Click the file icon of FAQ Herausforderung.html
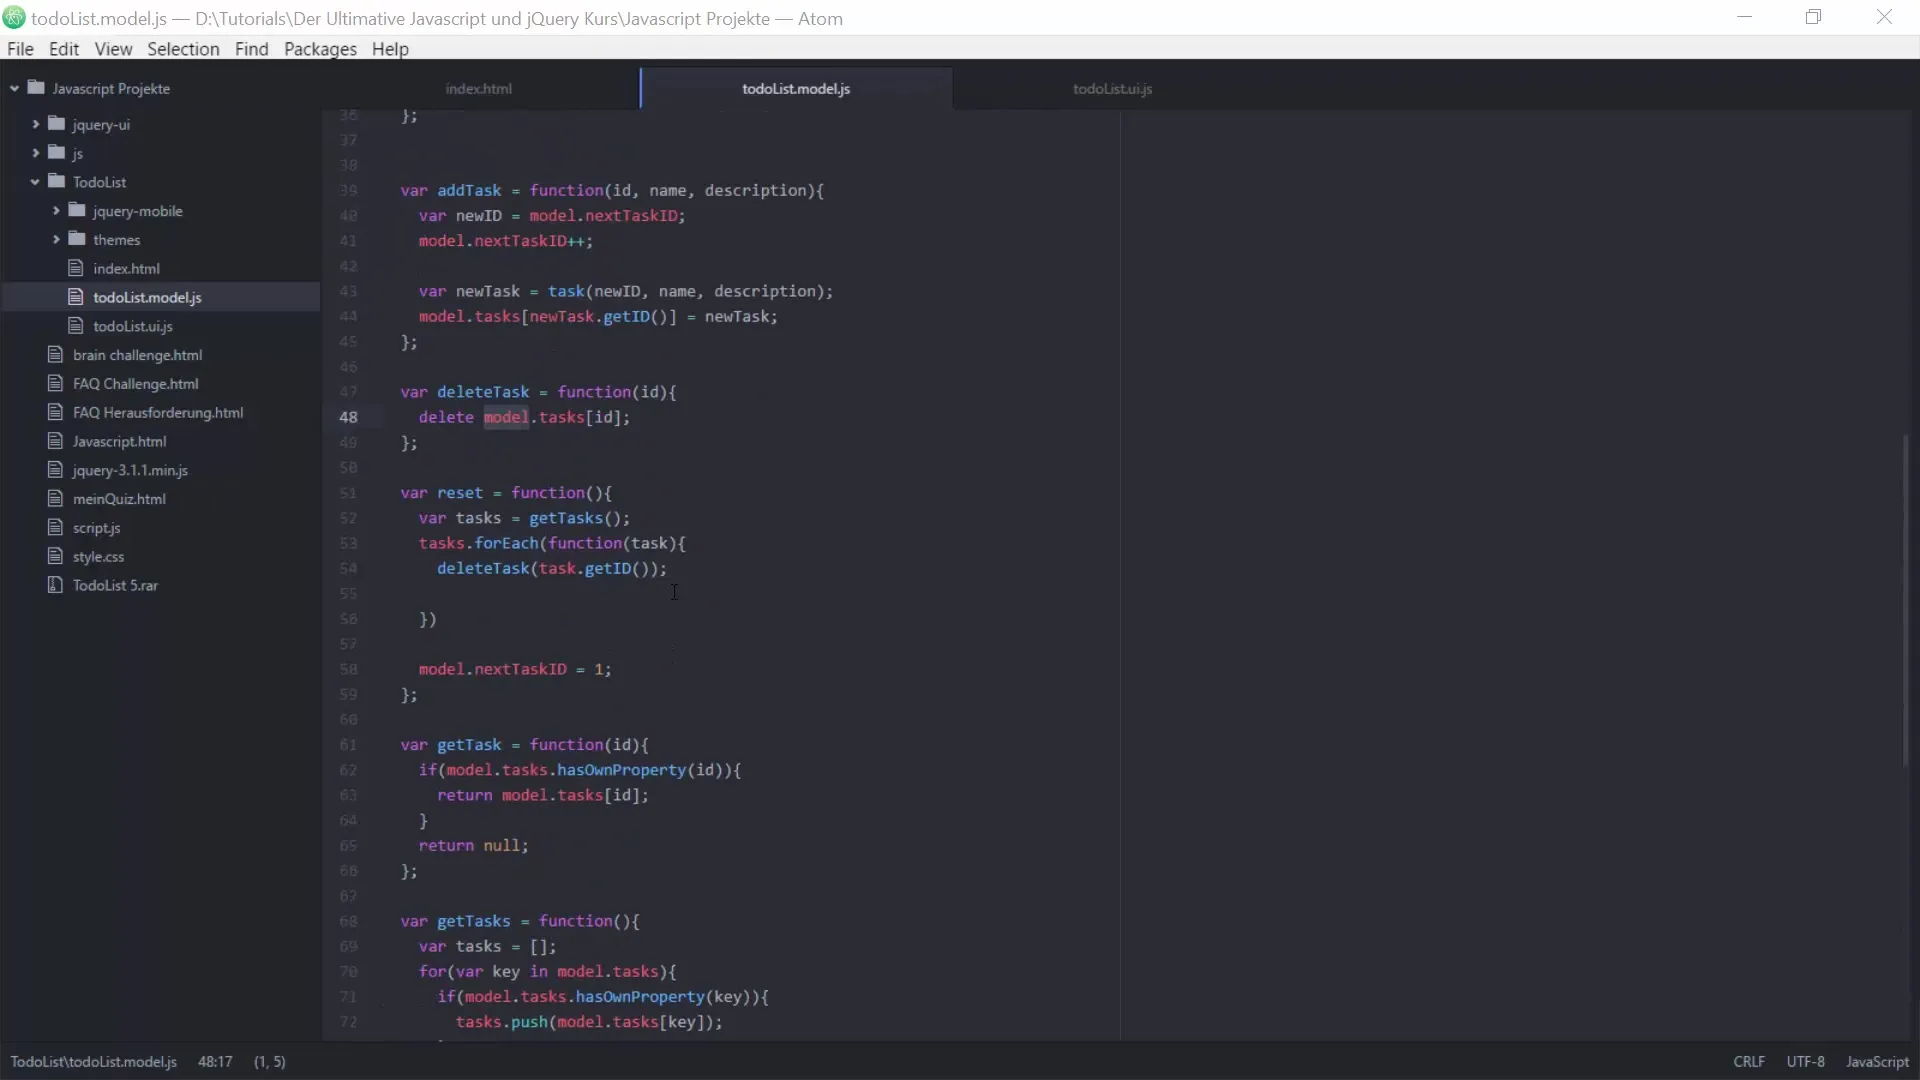 [56, 412]
